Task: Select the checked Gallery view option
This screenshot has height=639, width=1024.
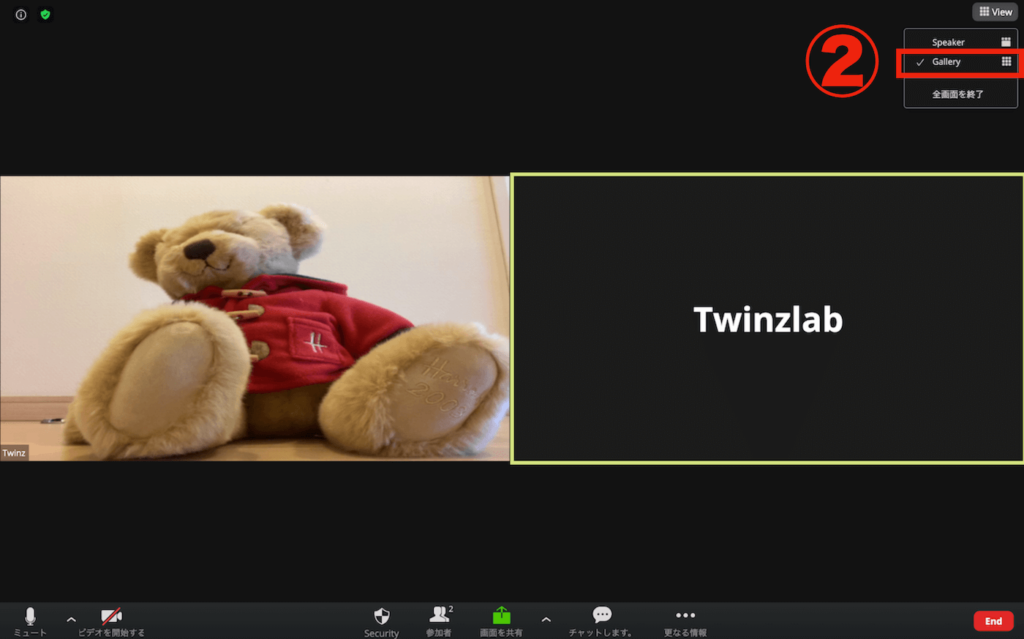Action: click(946, 62)
